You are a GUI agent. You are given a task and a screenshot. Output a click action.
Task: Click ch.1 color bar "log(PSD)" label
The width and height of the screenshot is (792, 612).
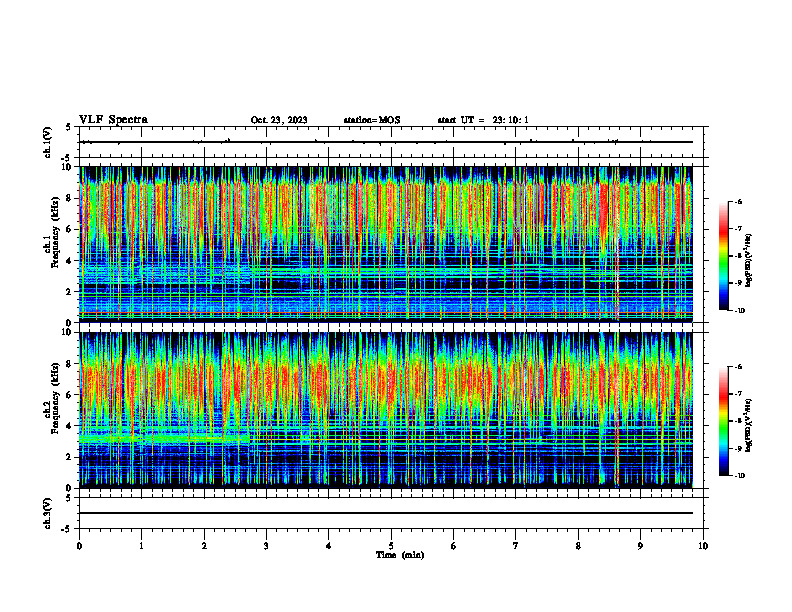pos(749,260)
